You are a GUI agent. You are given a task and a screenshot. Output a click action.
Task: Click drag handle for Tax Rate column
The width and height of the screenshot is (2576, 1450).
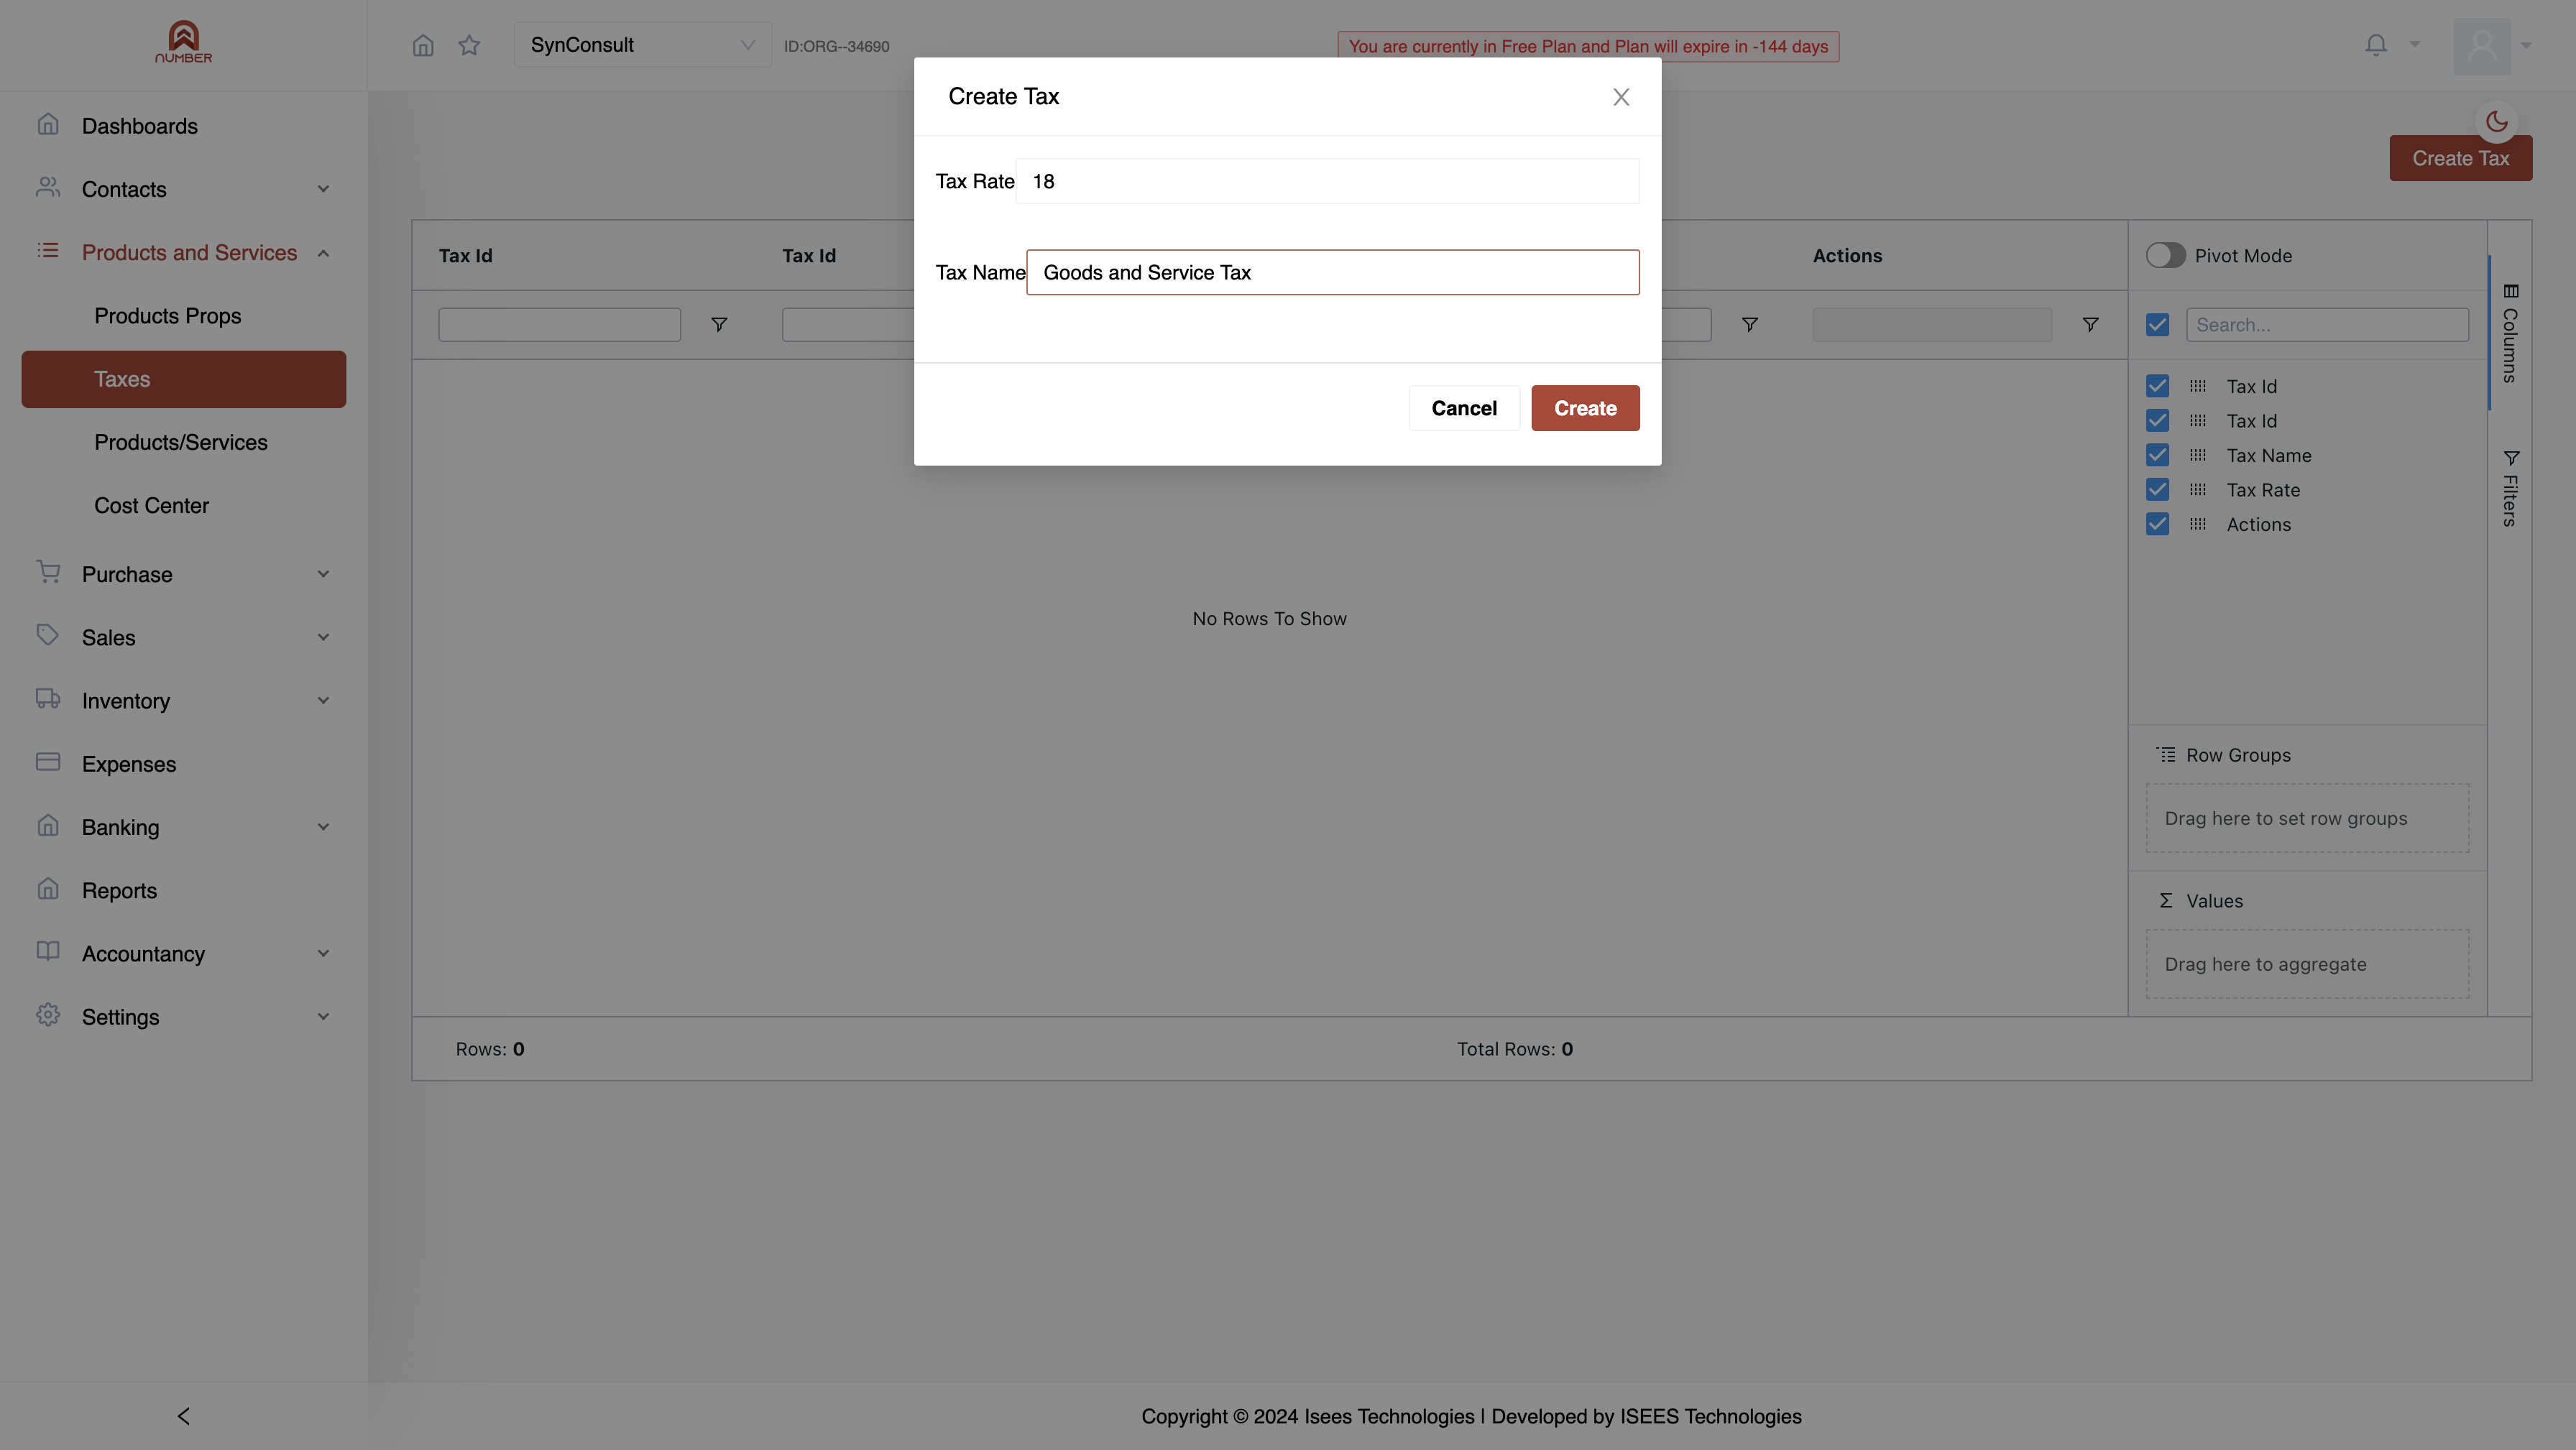[2197, 490]
